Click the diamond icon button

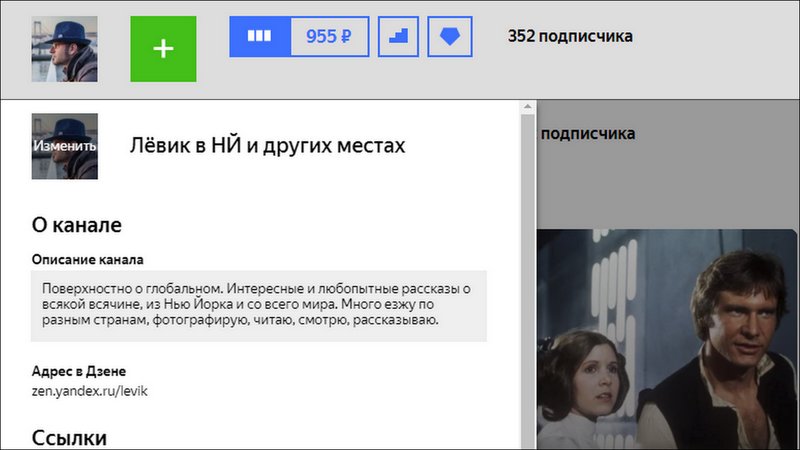pos(450,37)
